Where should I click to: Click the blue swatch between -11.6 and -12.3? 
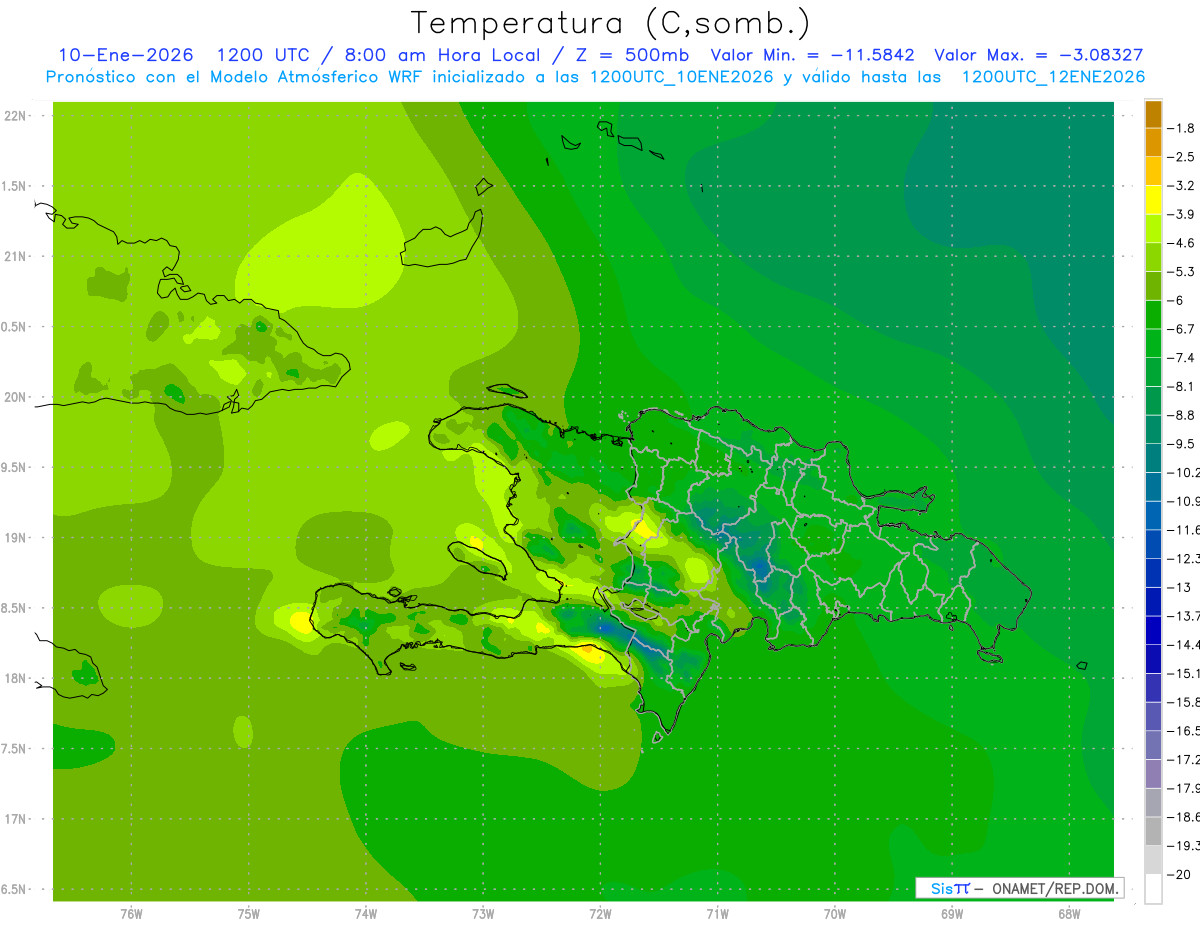pyautogui.click(x=1153, y=543)
